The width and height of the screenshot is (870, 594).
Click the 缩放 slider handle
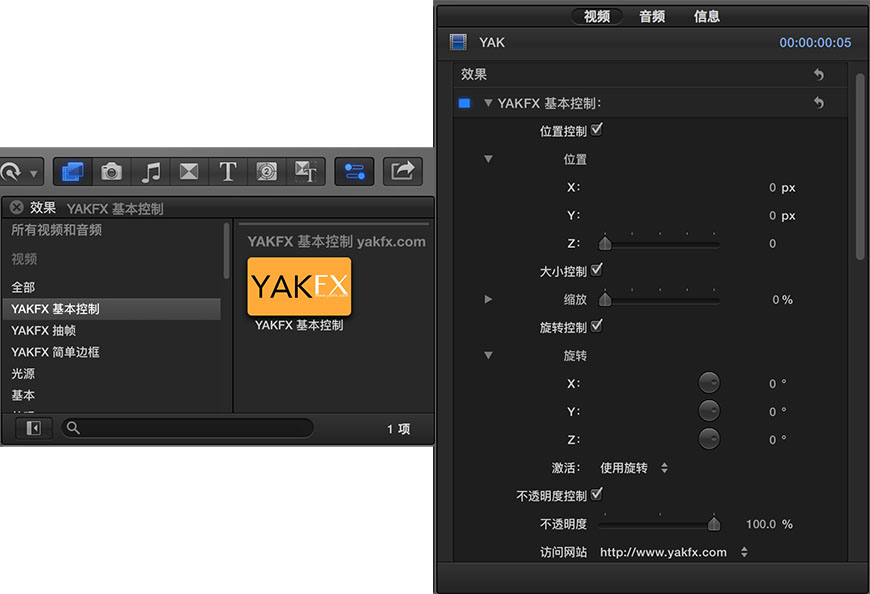(x=605, y=299)
